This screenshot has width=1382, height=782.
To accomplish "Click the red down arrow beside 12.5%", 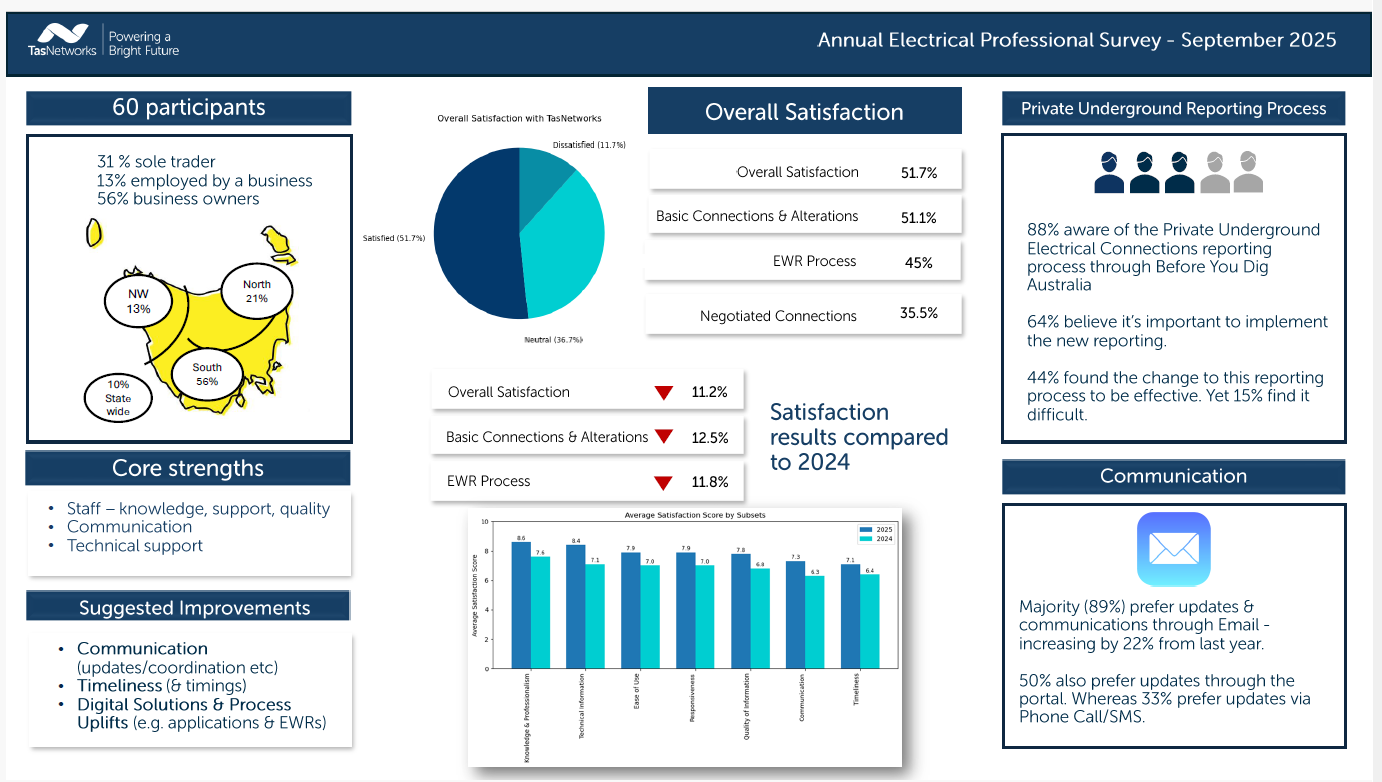I will pyautogui.click(x=663, y=437).
